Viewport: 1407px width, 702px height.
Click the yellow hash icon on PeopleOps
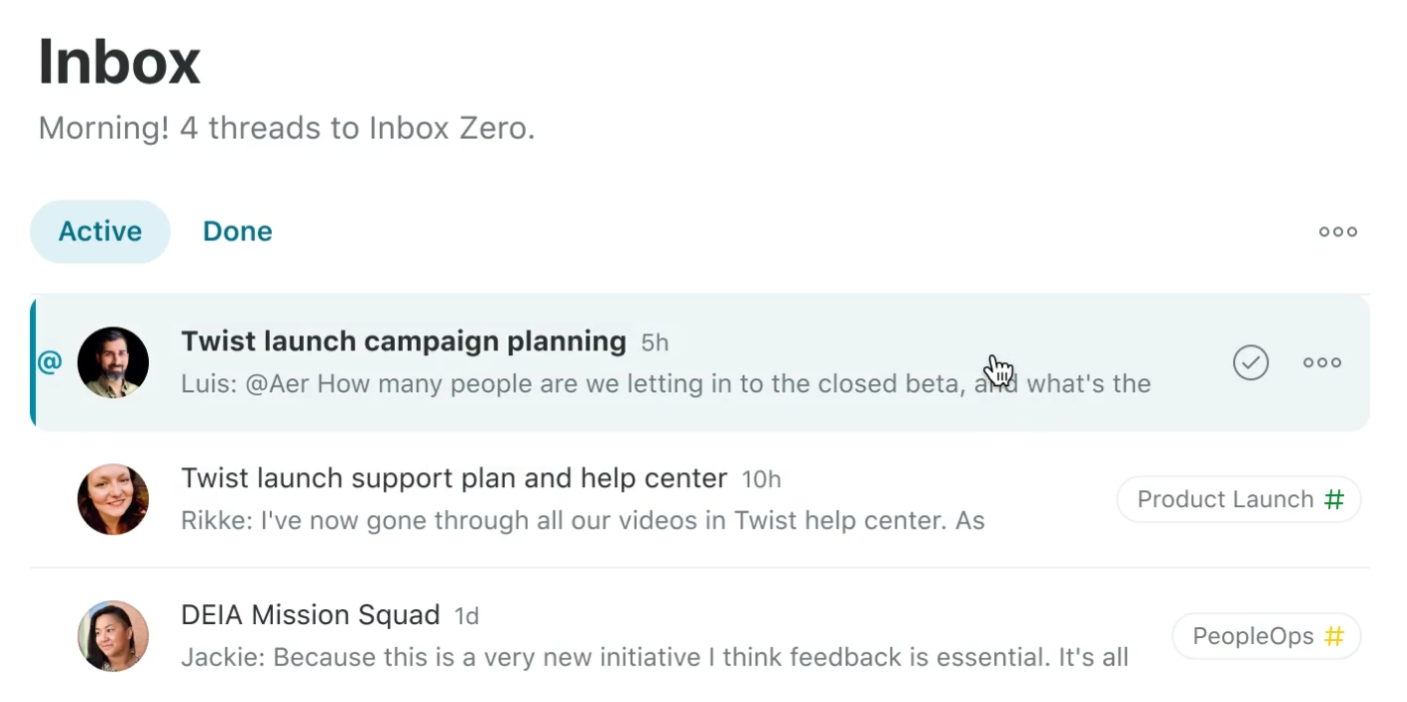1334,636
